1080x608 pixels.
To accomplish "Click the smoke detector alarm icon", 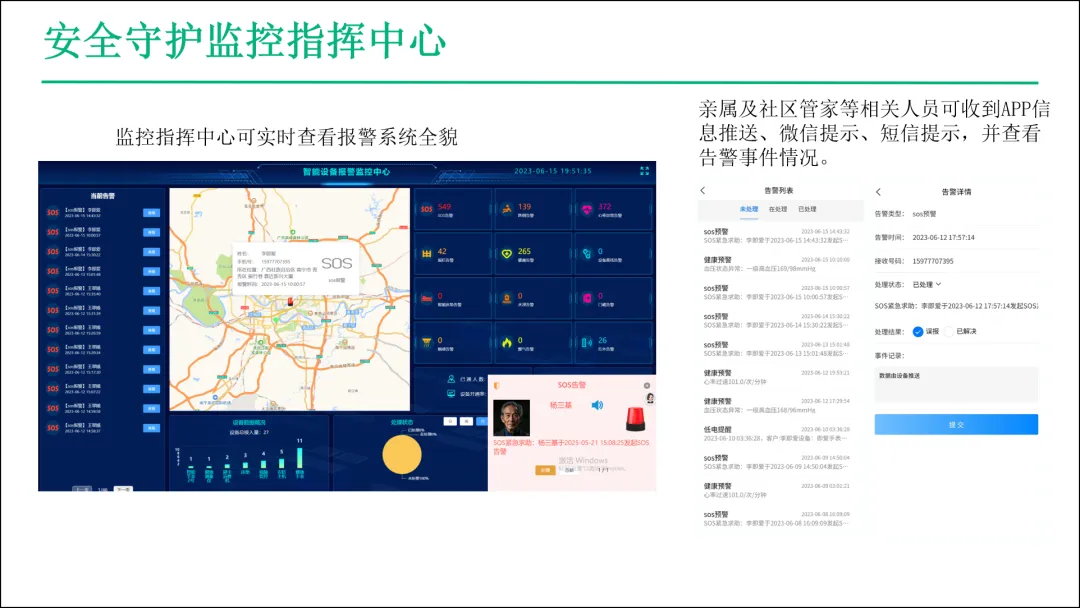I will (427, 342).
